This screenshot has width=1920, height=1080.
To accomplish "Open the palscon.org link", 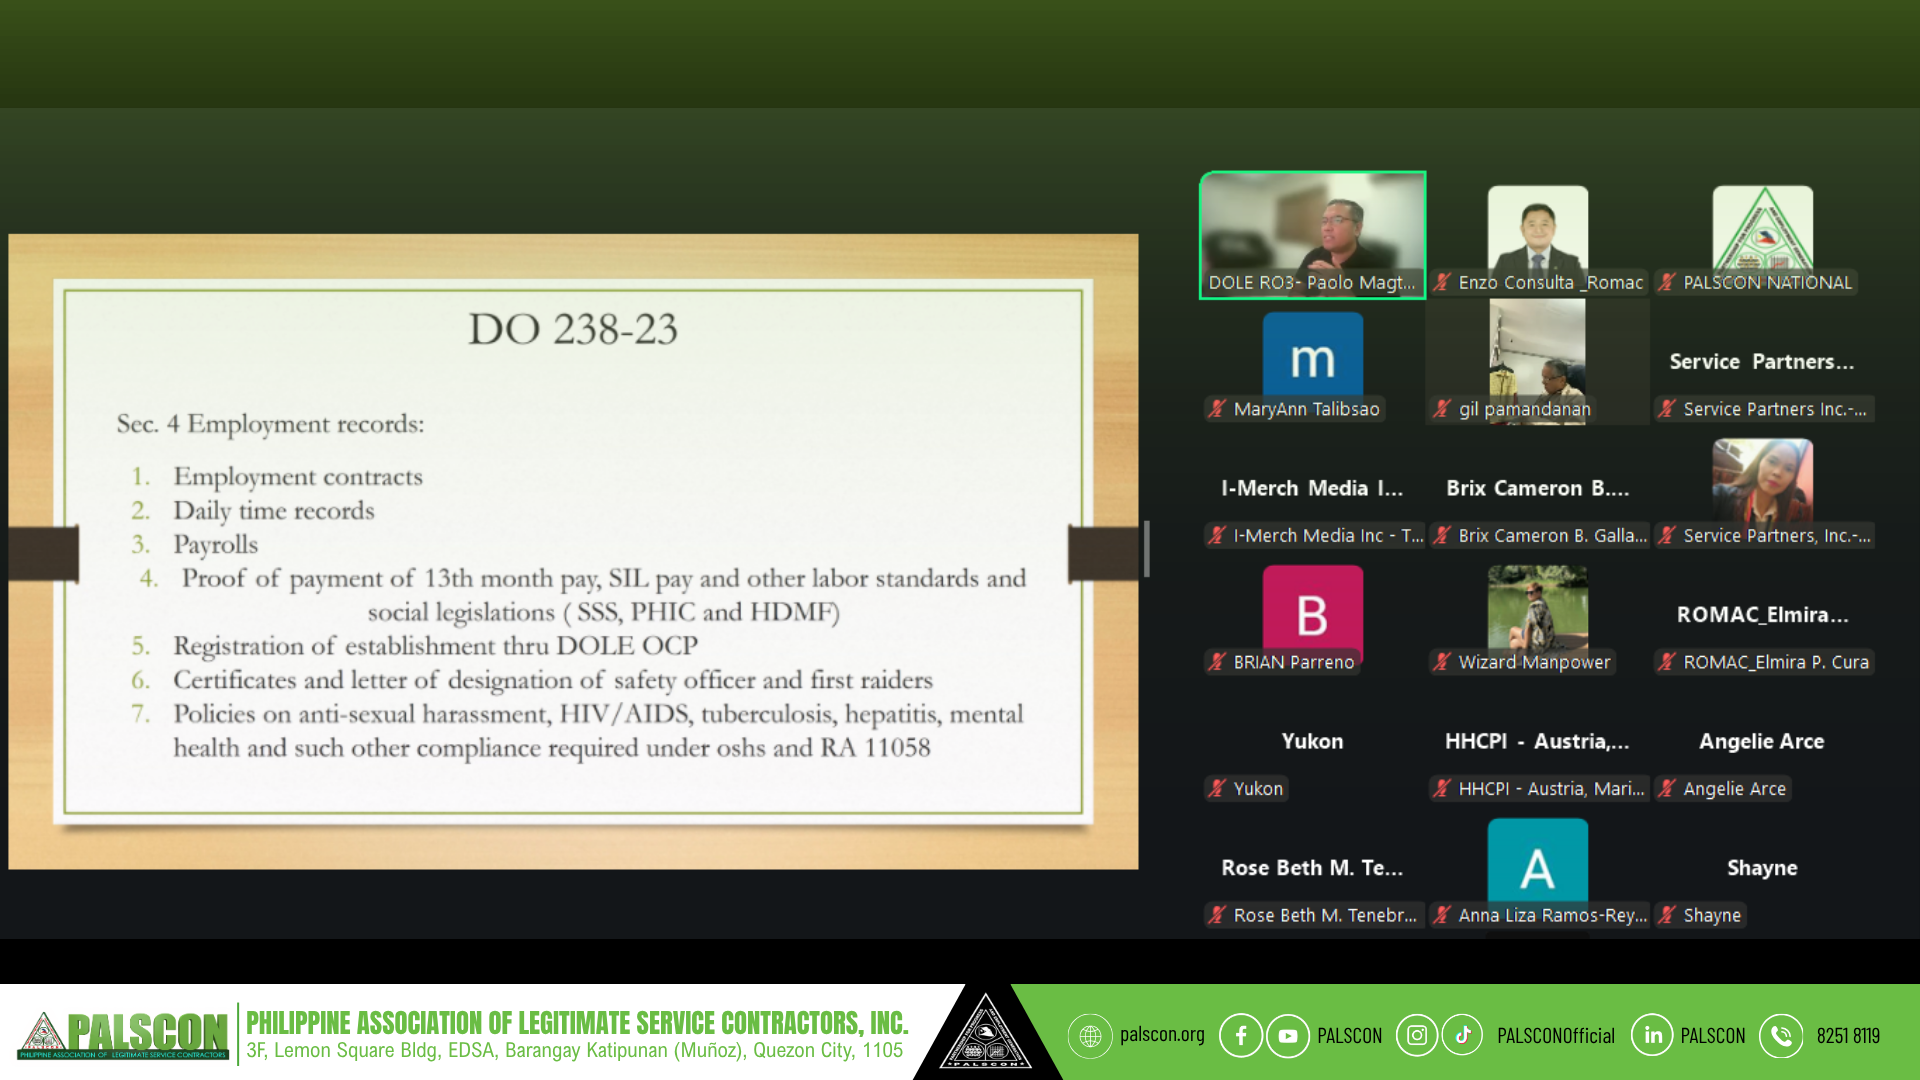I will pos(1162,1035).
